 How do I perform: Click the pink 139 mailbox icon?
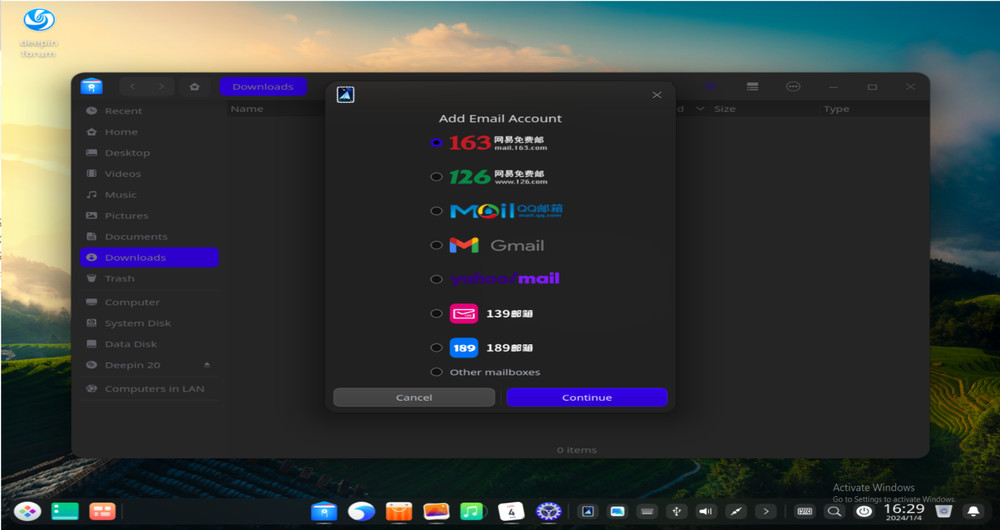[464, 313]
